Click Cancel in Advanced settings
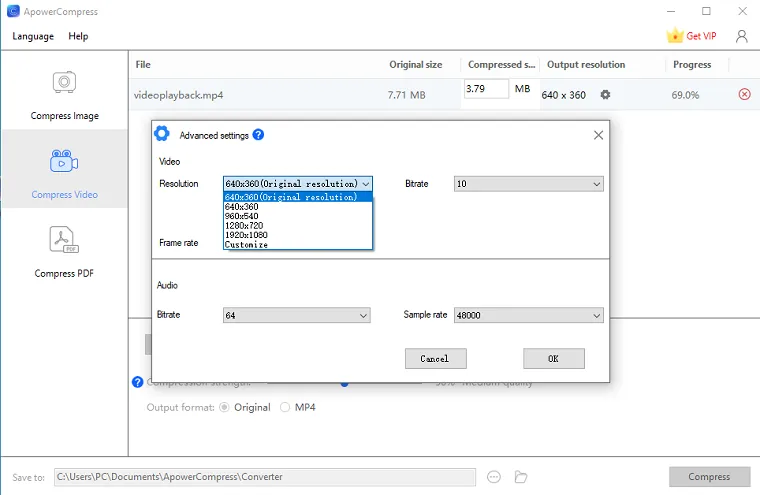760x495 pixels. point(436,358)
